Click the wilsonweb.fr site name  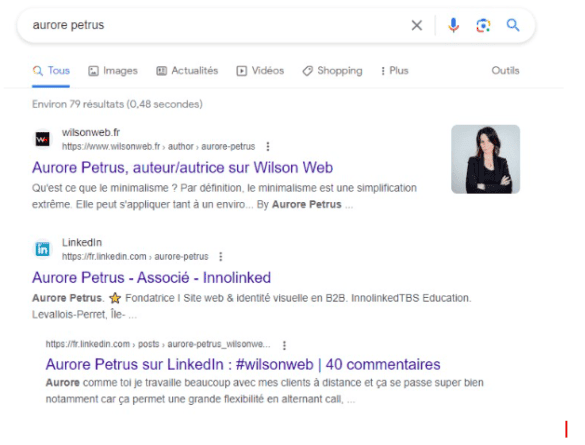91,132
